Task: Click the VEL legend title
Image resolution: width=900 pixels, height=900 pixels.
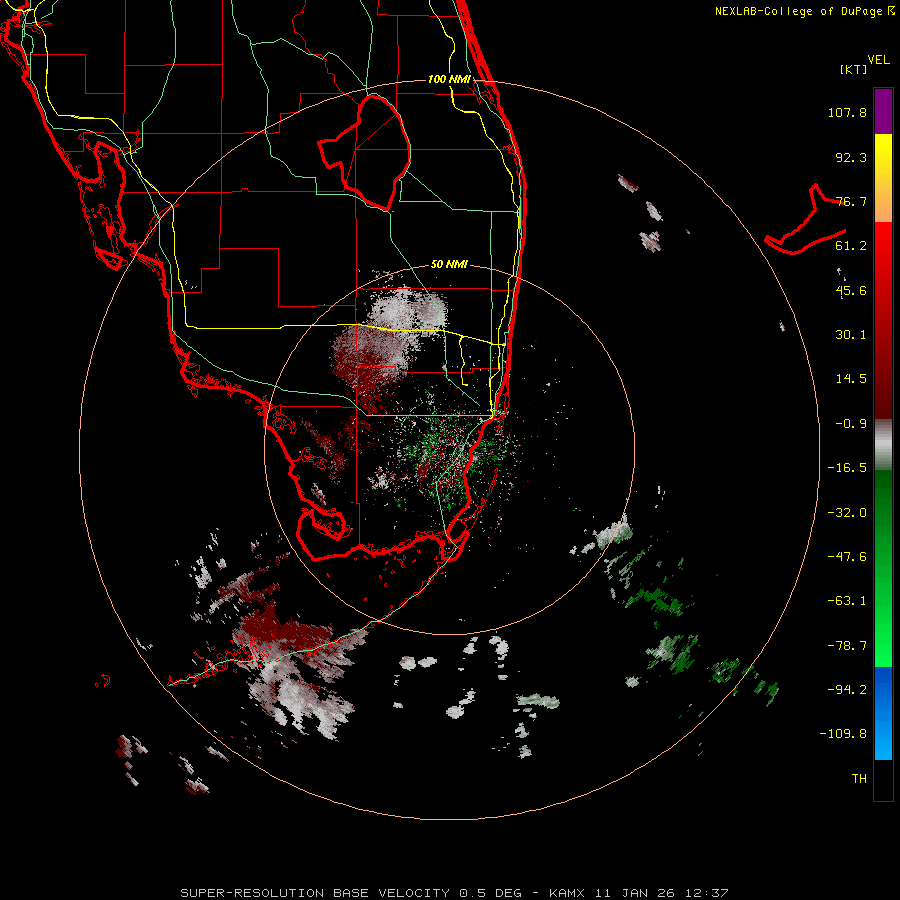Action: click(x=878, y=60)
